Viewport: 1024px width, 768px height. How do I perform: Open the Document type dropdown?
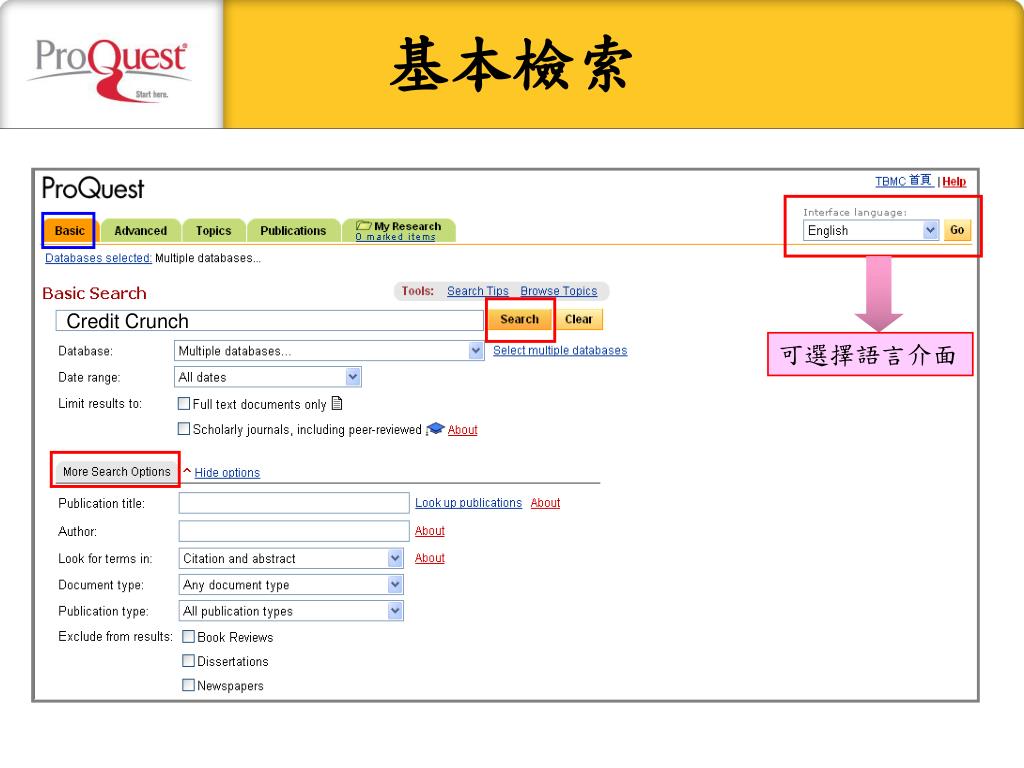pos(291,584)
